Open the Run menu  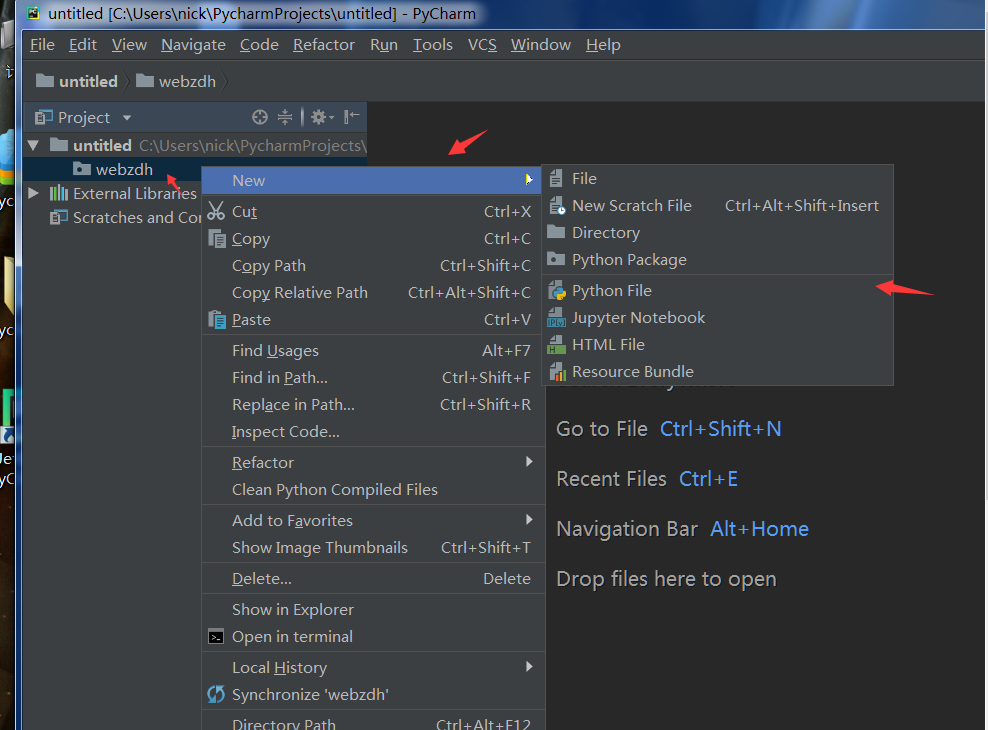[384, 45]
